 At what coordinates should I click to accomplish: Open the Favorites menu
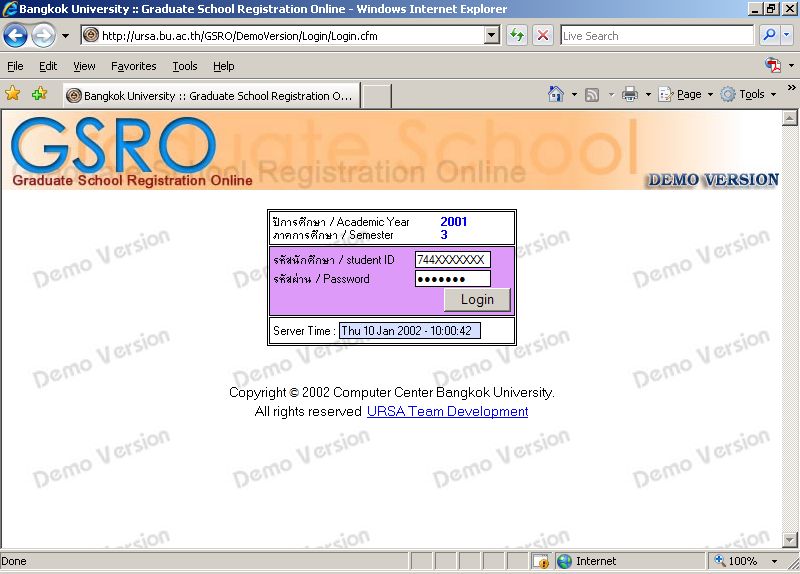(x=134, y=66)
